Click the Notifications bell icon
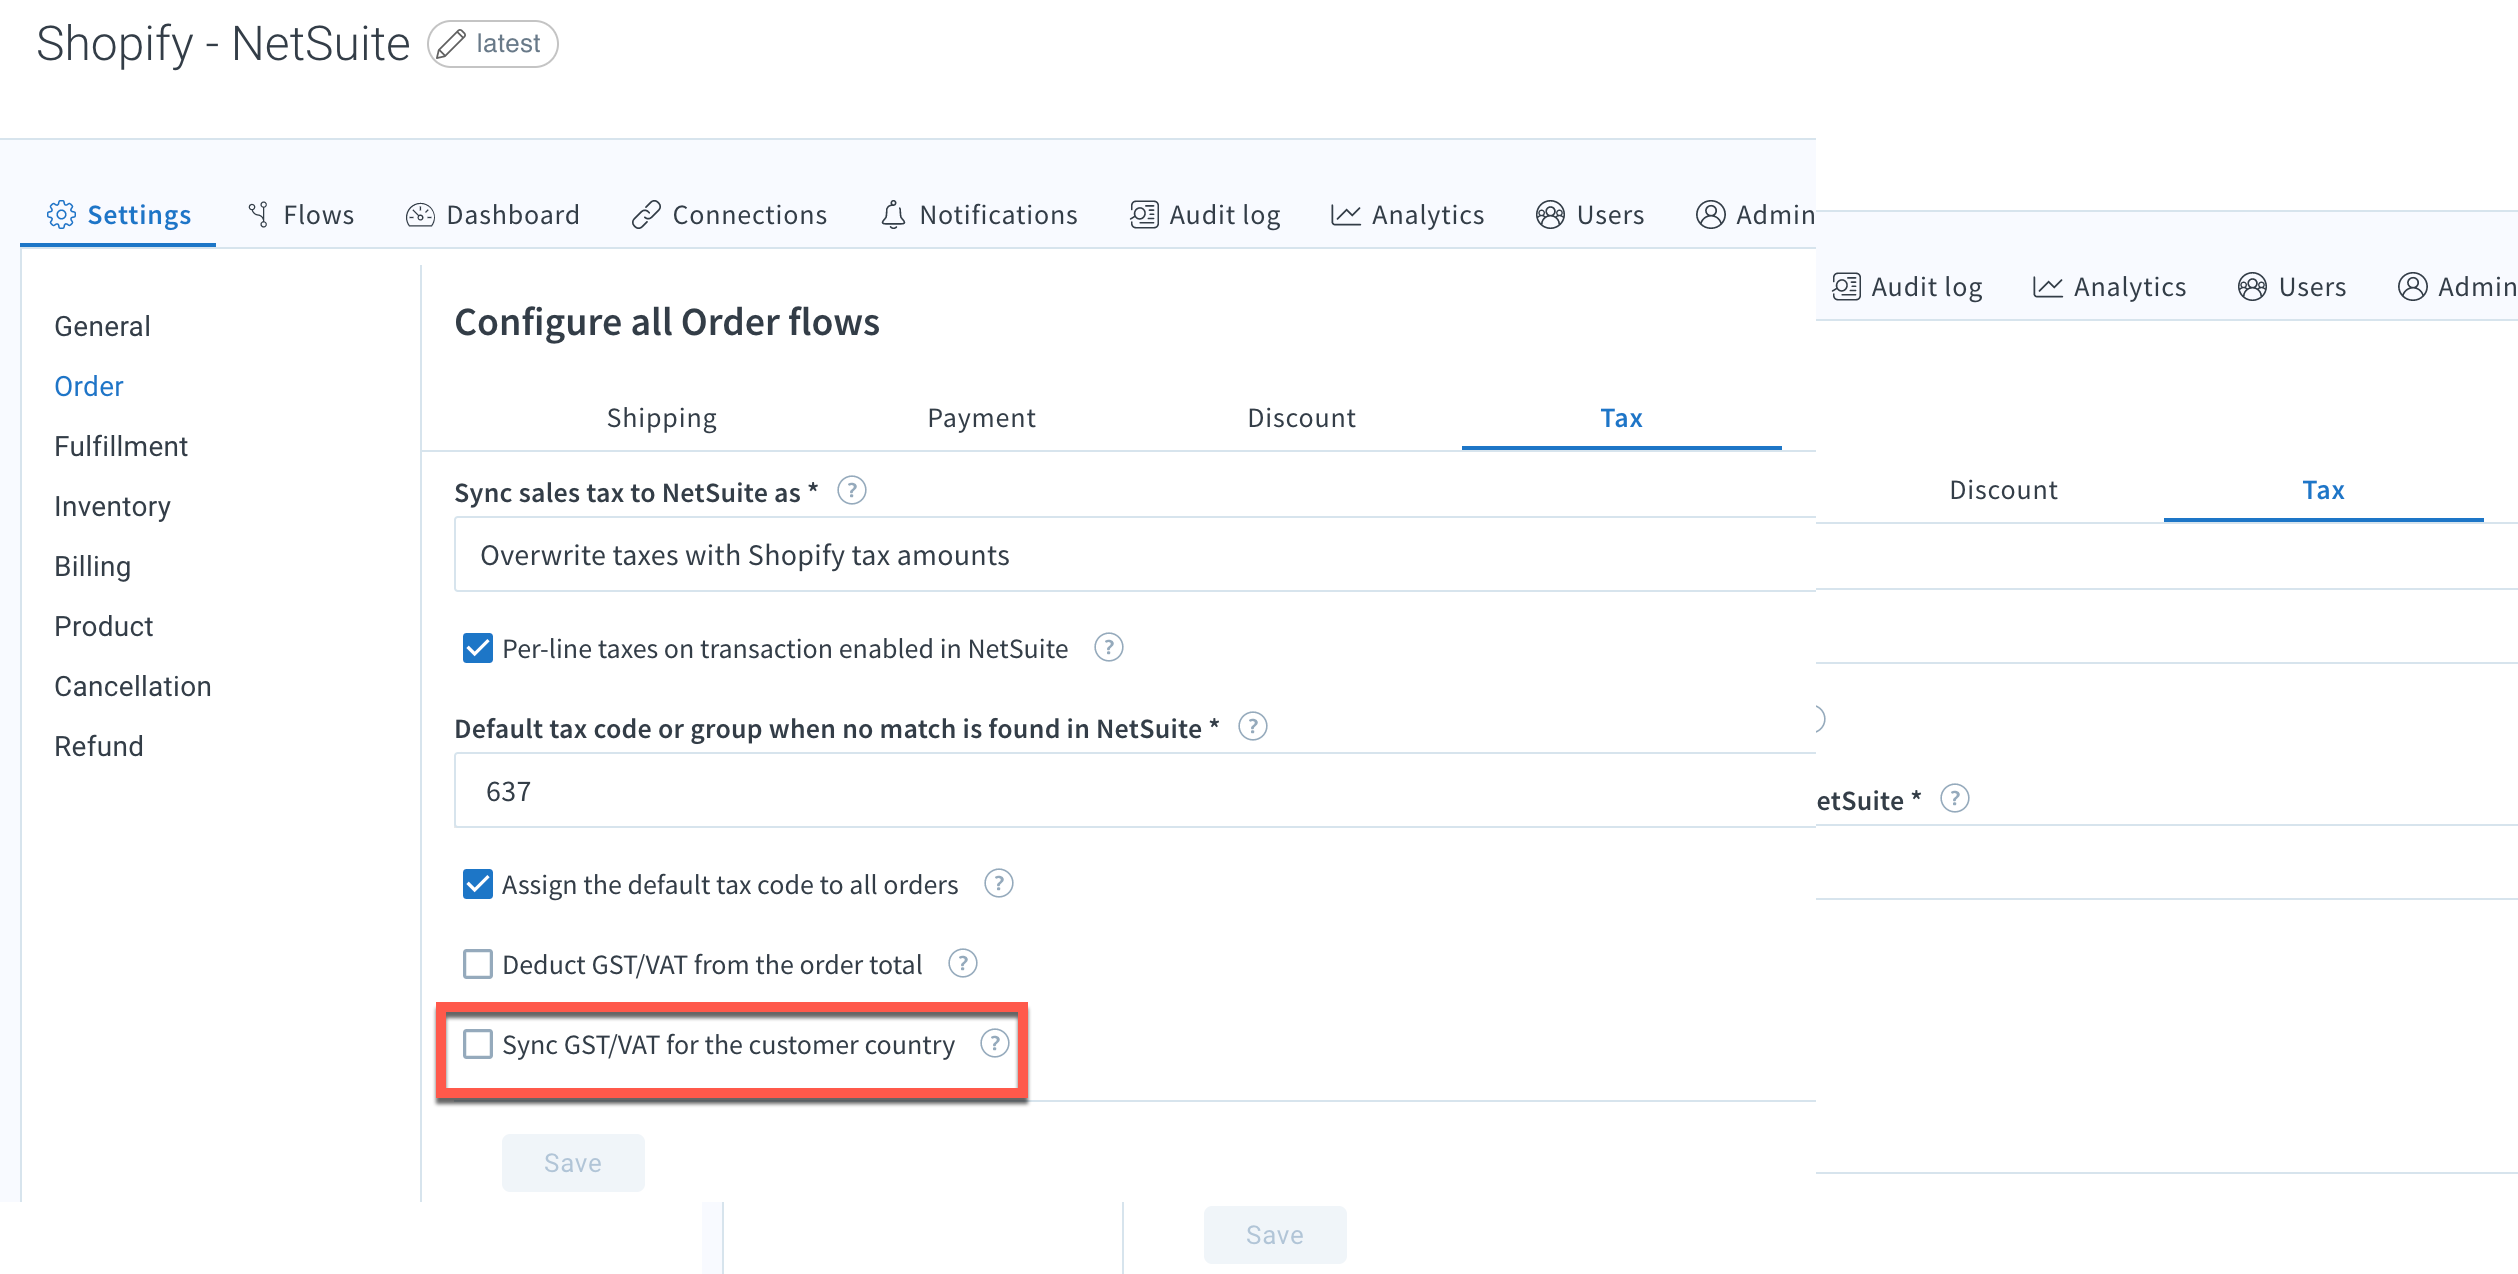The height and width of the screenshot is (1274, 2518). click(893, 215)
